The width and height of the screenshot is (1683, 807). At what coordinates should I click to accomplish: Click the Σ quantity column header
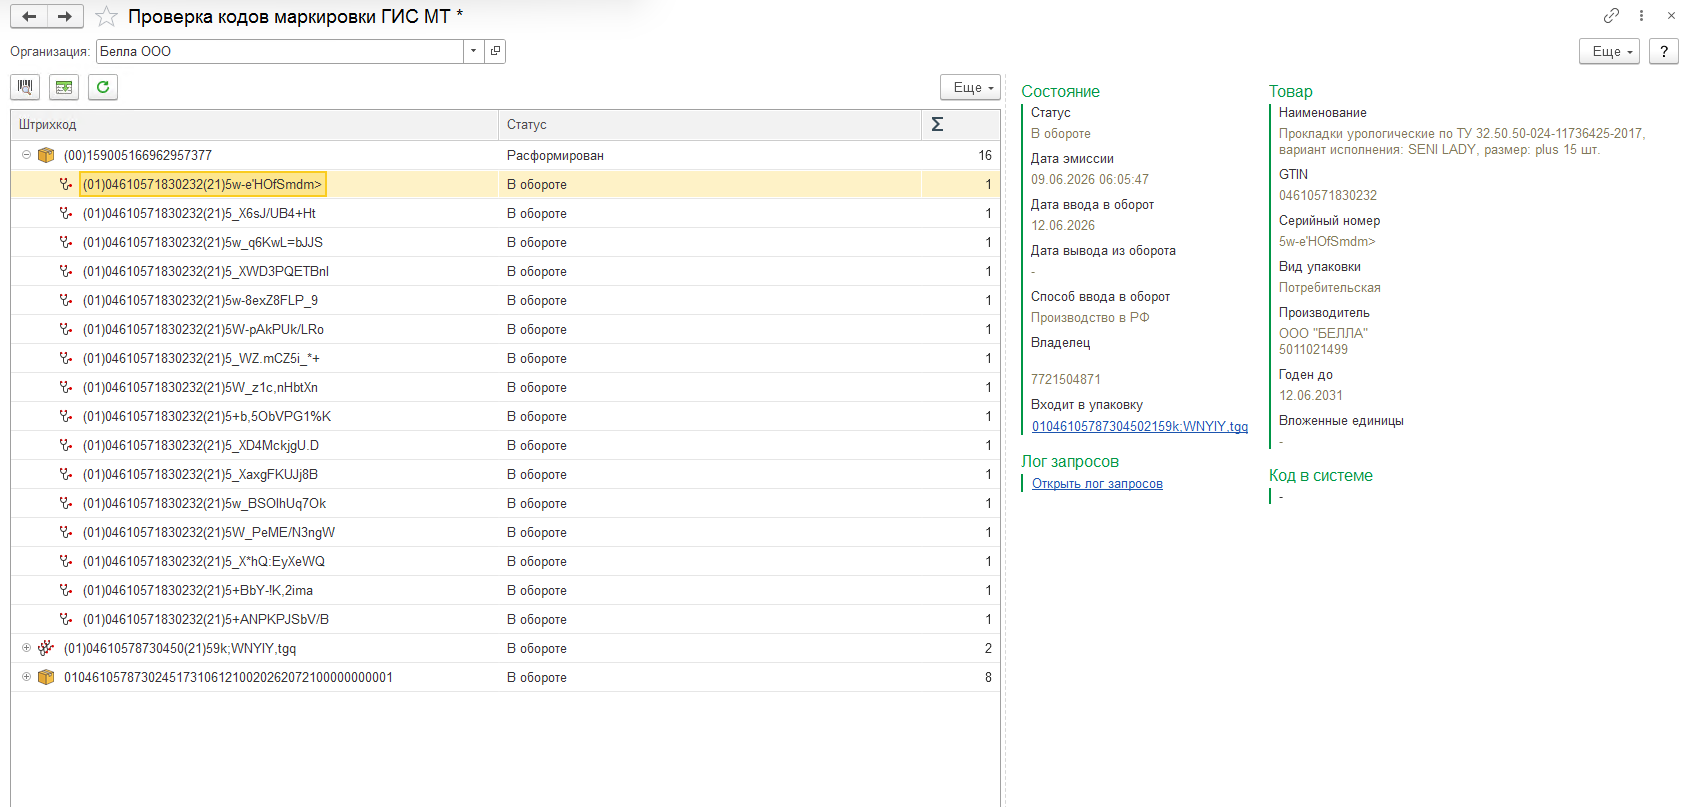click(x=960, y=125)
